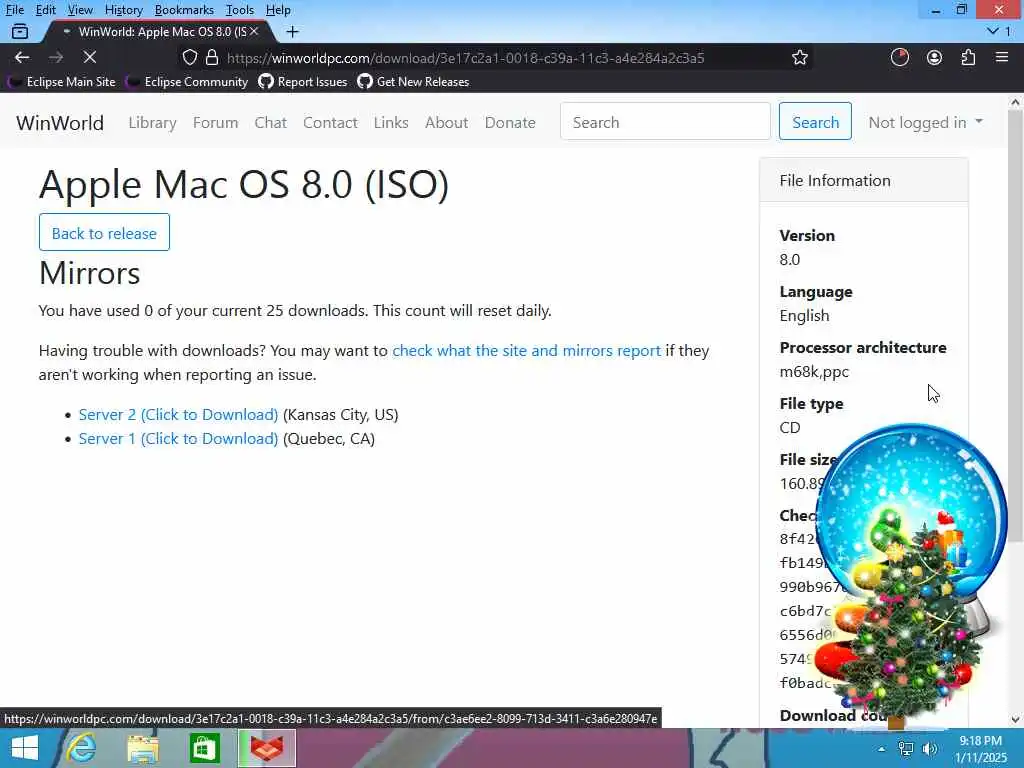Viewport: 1024px width, 768px height.
Task: Open Bookmarks menu
Action: [x=184, y=10]
